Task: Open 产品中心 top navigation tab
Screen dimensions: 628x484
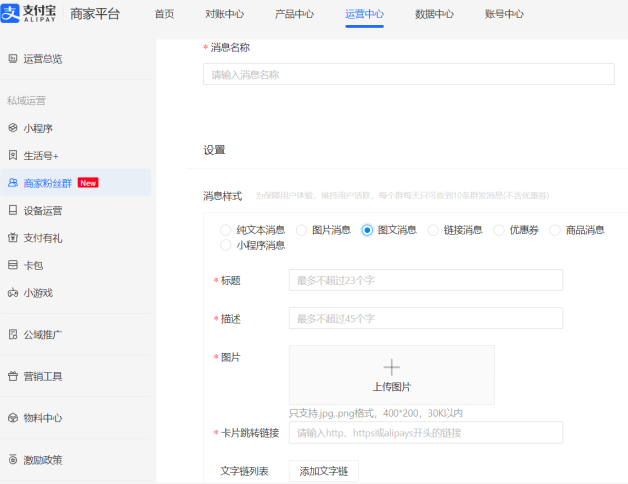Action: [x=294, y=15]
